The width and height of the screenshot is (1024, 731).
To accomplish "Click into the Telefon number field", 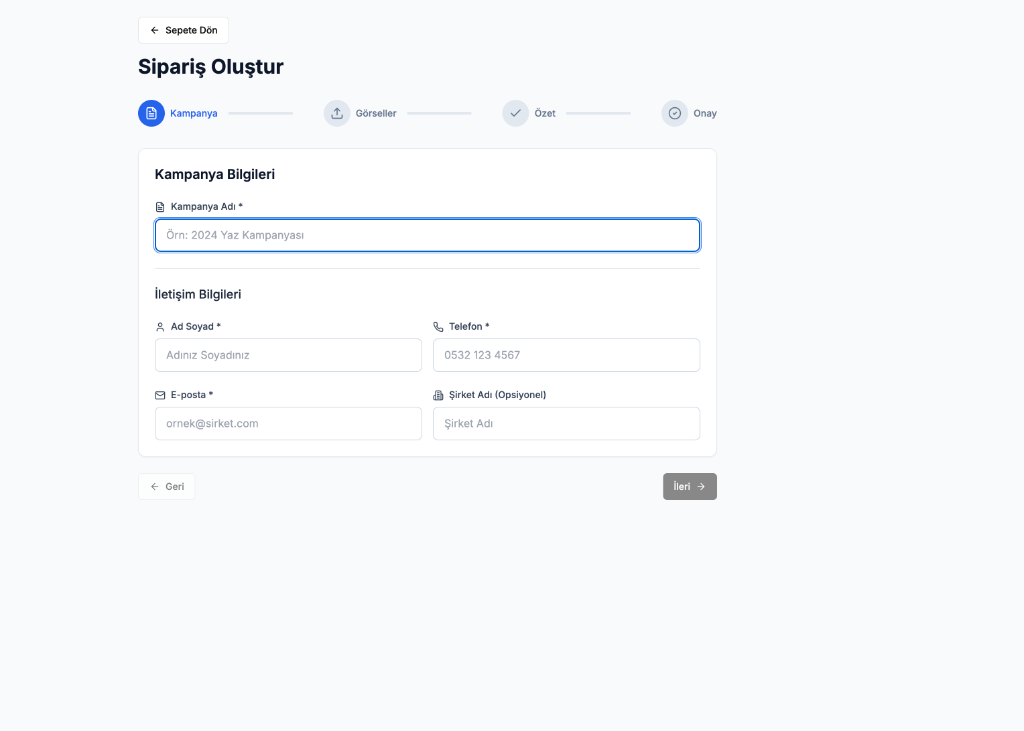I will tap(566, 355).
